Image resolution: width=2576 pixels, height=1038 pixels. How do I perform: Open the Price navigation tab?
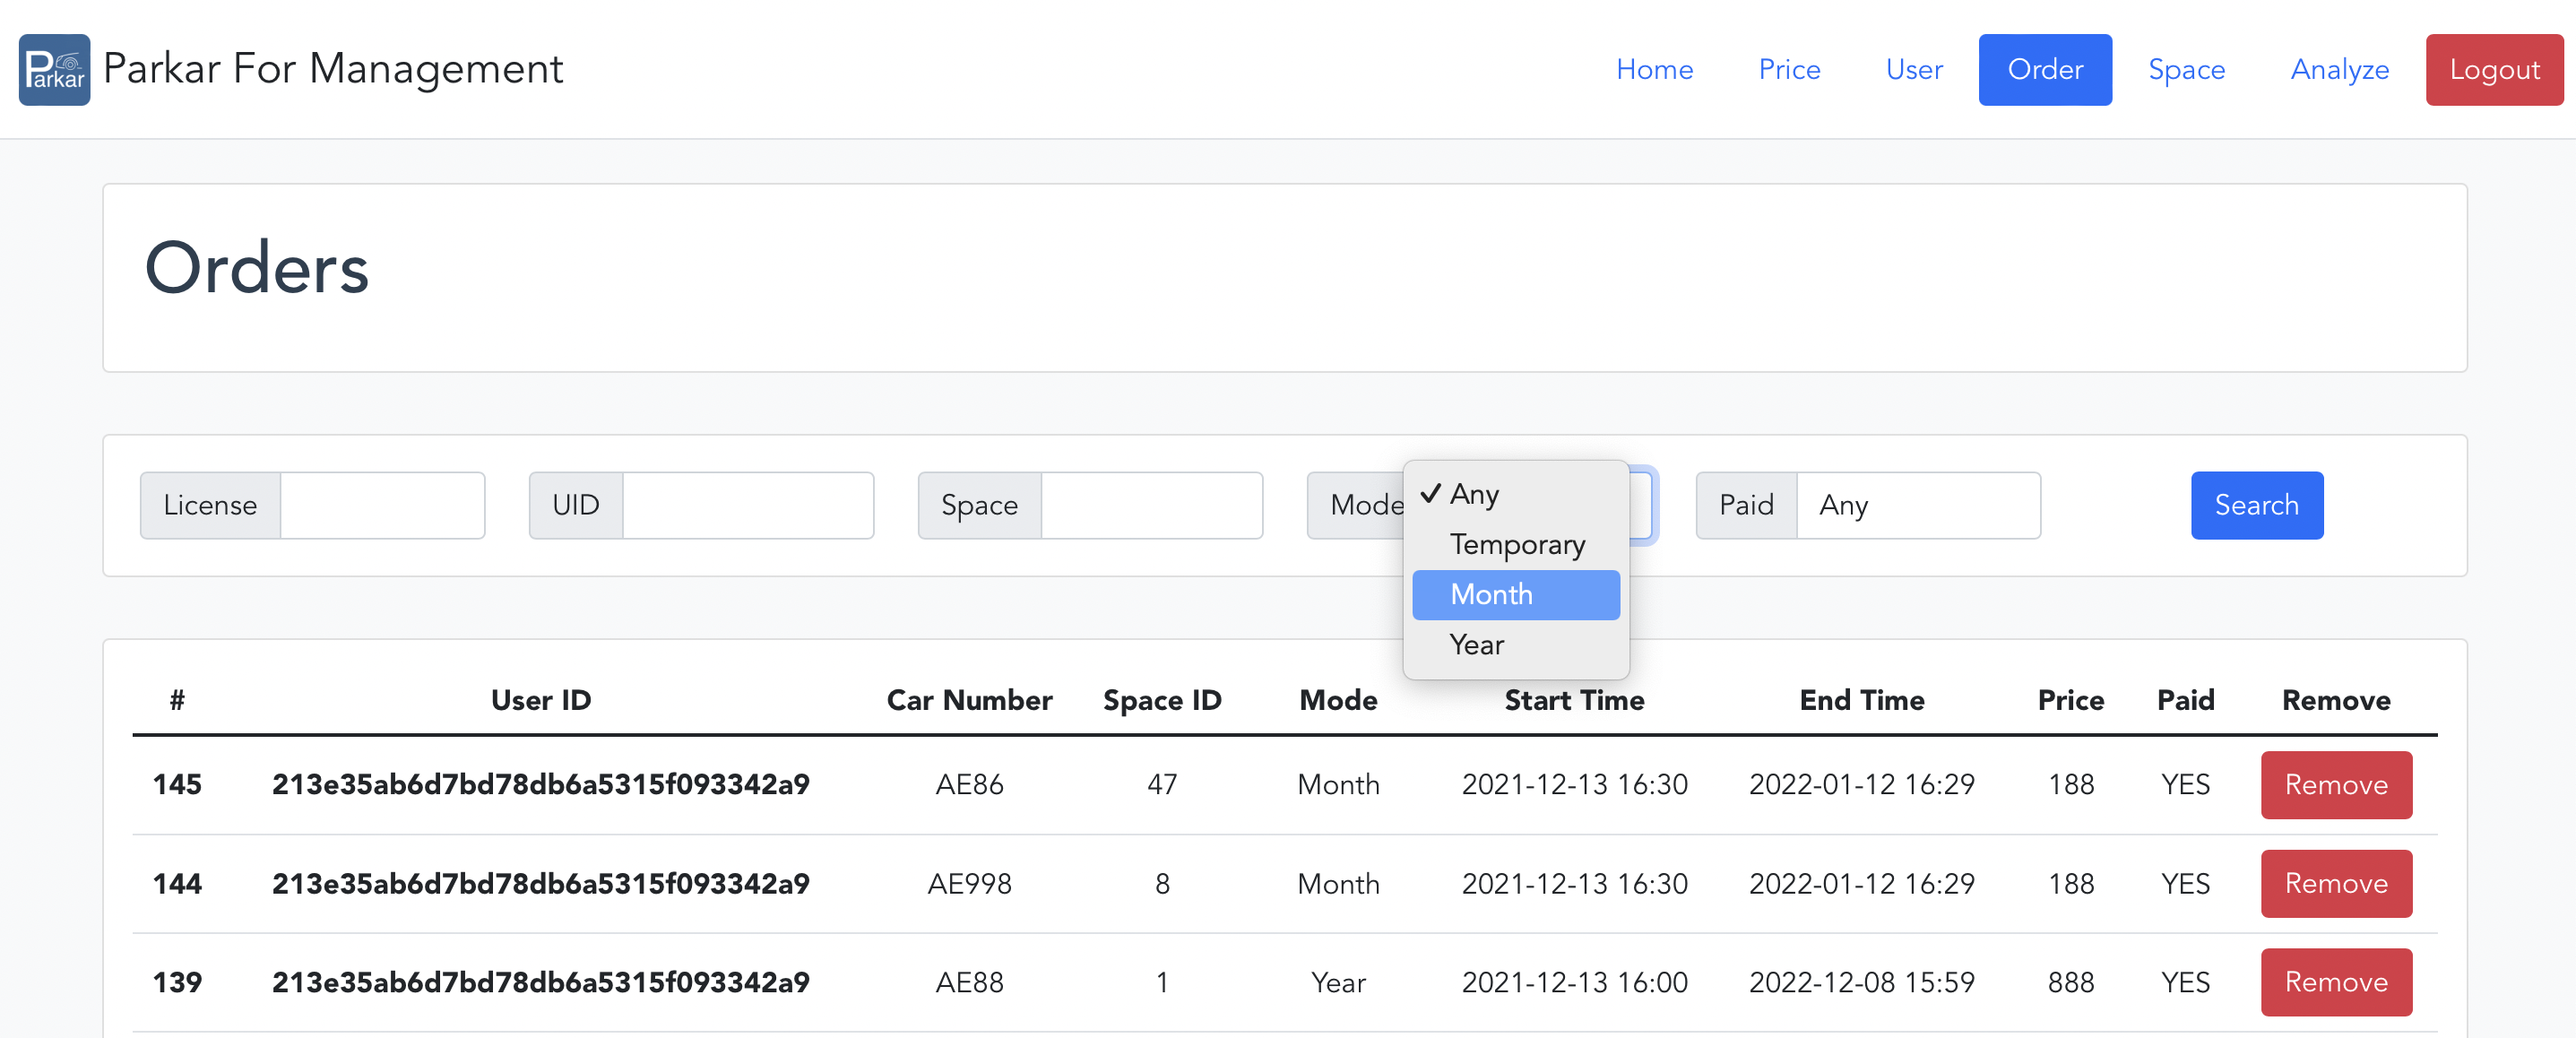point(1788,69)
